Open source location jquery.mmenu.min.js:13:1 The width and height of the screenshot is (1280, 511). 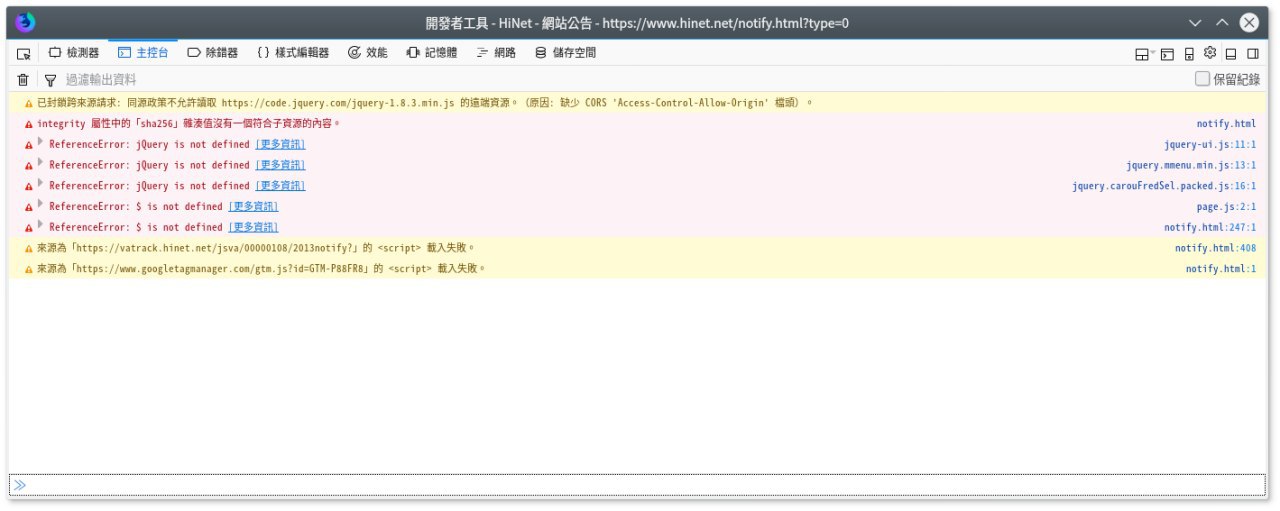(1191, 166)
